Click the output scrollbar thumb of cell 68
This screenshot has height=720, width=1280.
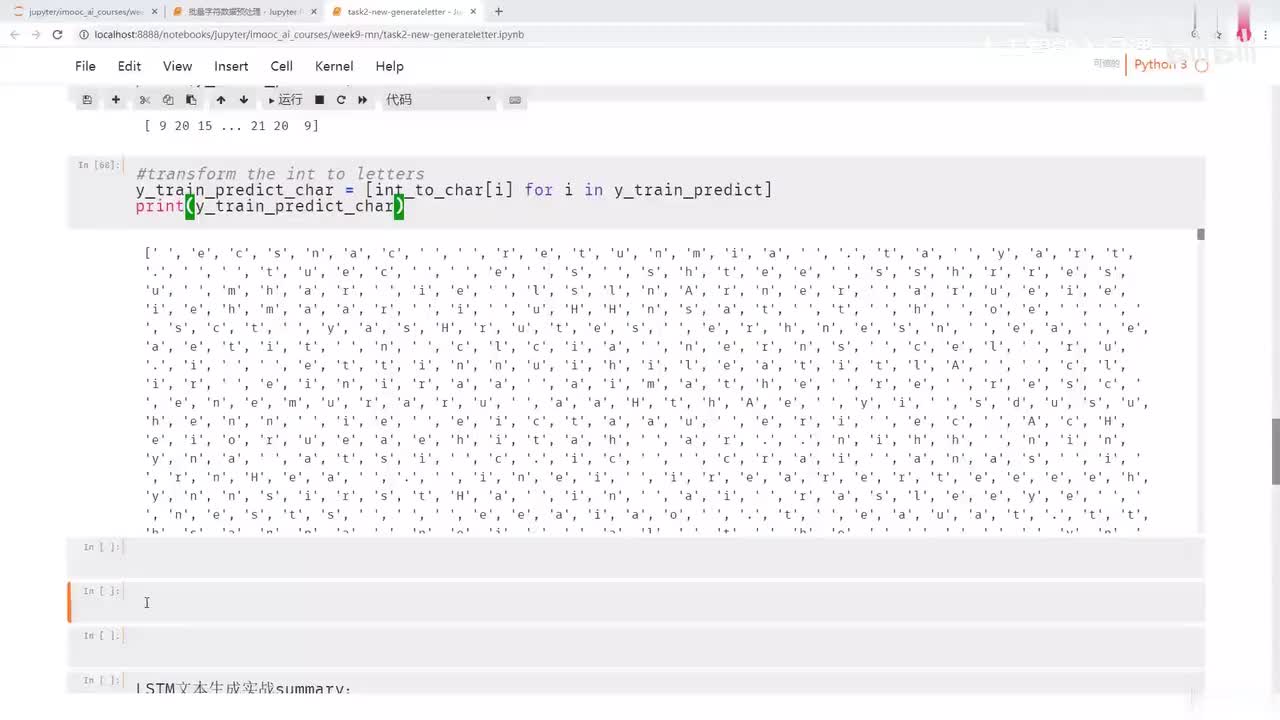click(1201, 234)
